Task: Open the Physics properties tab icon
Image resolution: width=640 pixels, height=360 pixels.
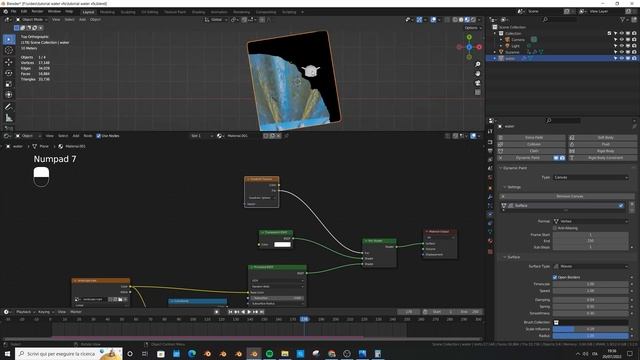Action: [490, 214]
